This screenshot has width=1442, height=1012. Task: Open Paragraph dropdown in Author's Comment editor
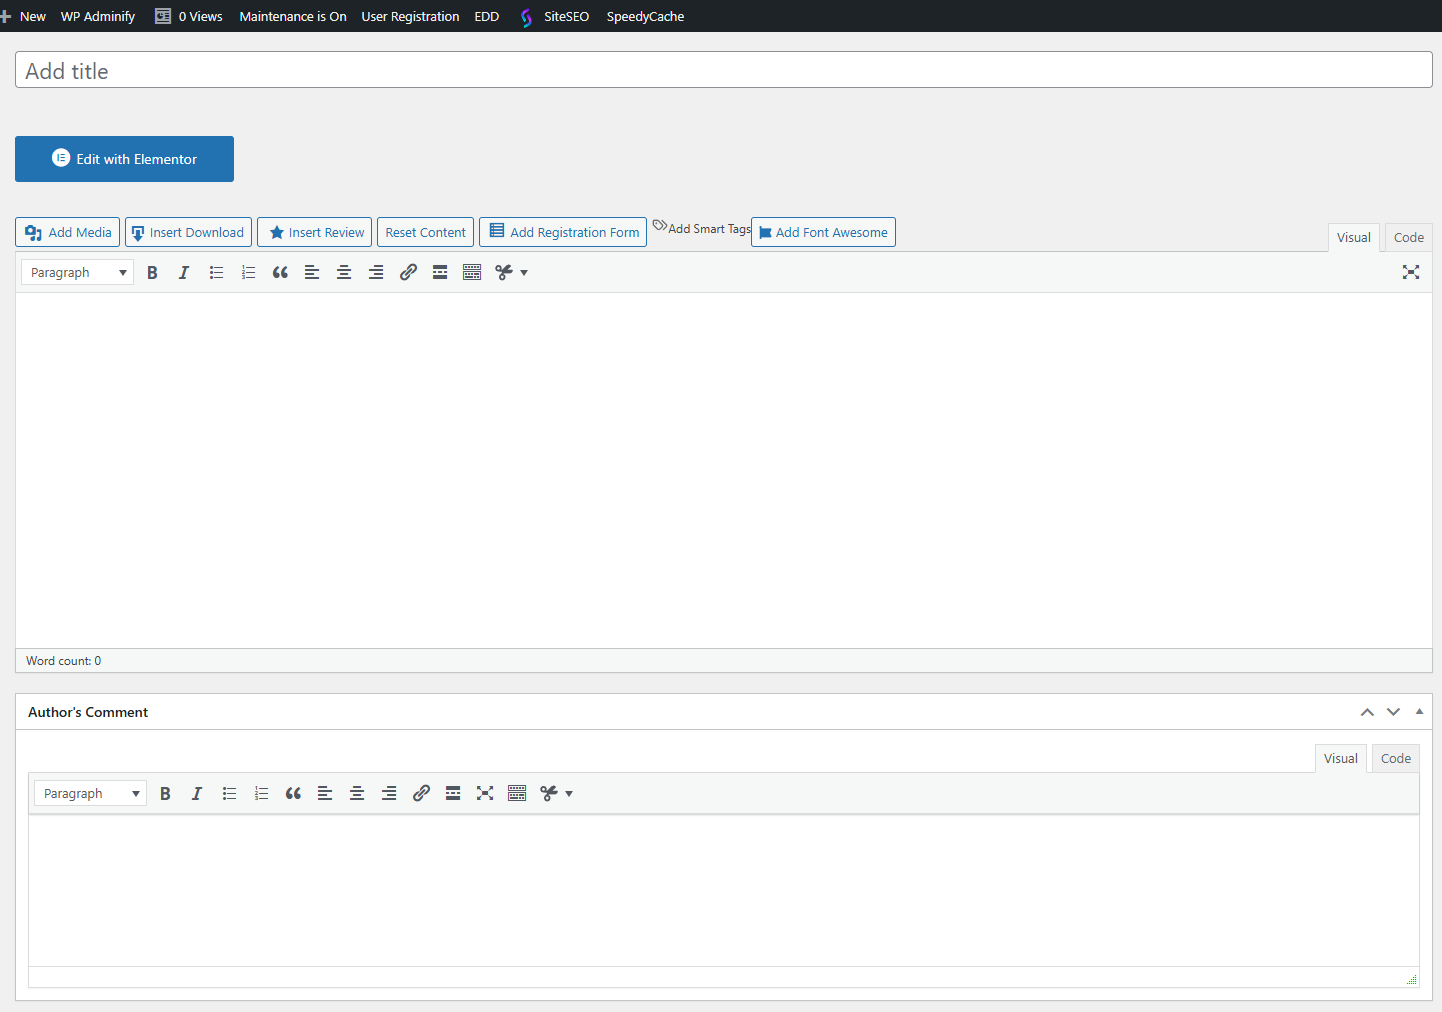pos(91,794)
